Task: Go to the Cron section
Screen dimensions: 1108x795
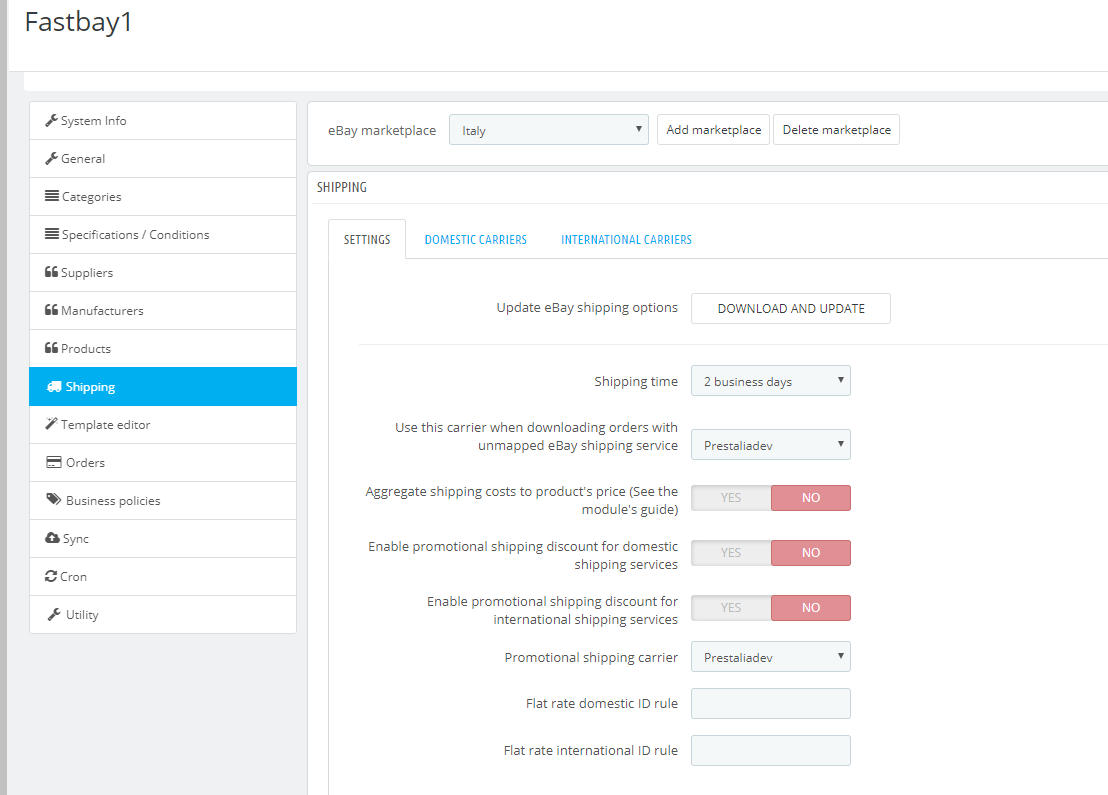Action: (x=163, y=577)
